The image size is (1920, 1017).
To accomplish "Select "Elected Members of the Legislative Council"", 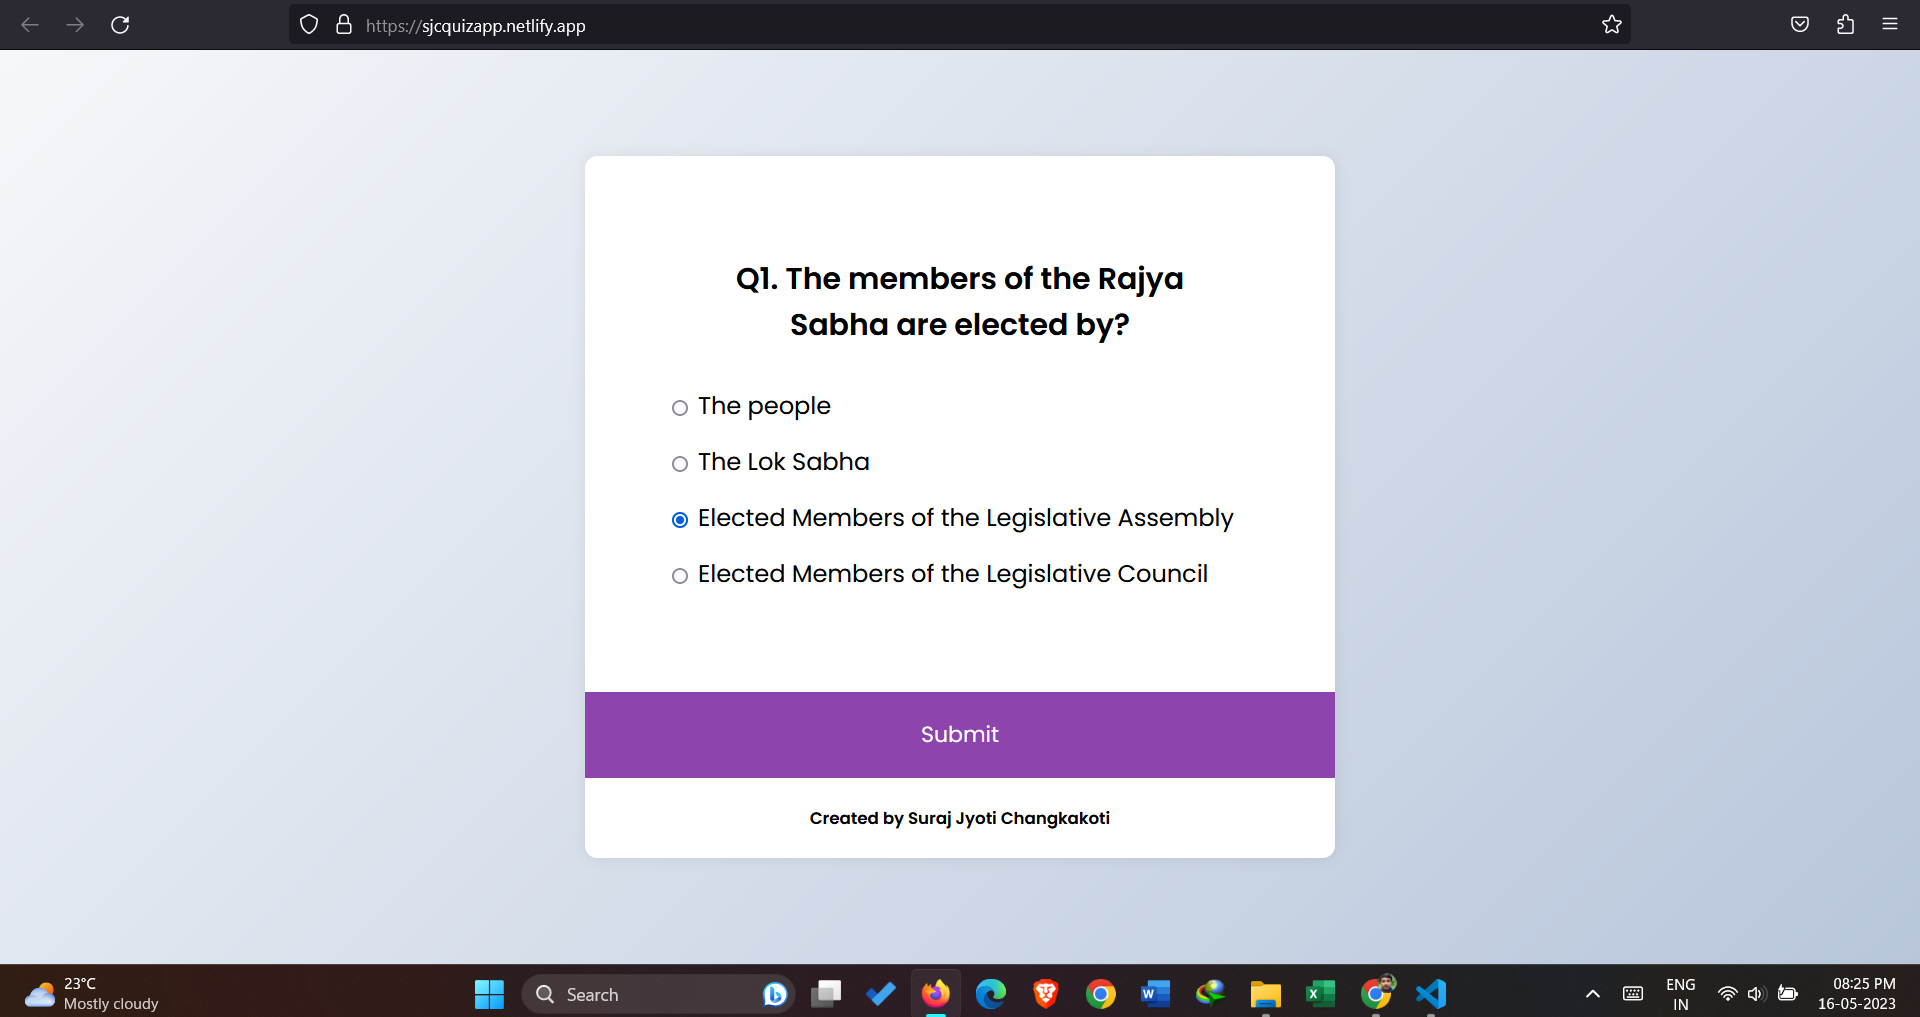I will pyautogui.click(x=680, y=576).
